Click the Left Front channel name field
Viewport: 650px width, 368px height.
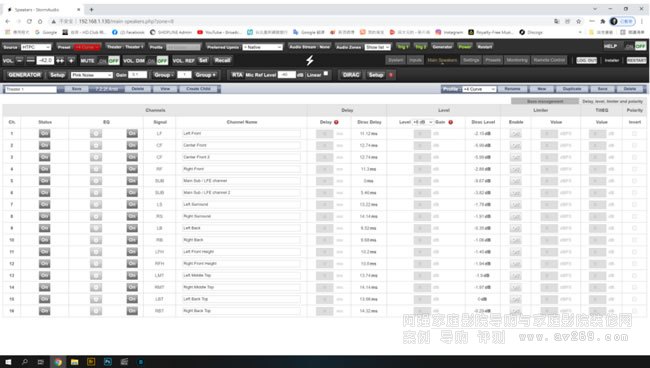click(x=242, y=133)
